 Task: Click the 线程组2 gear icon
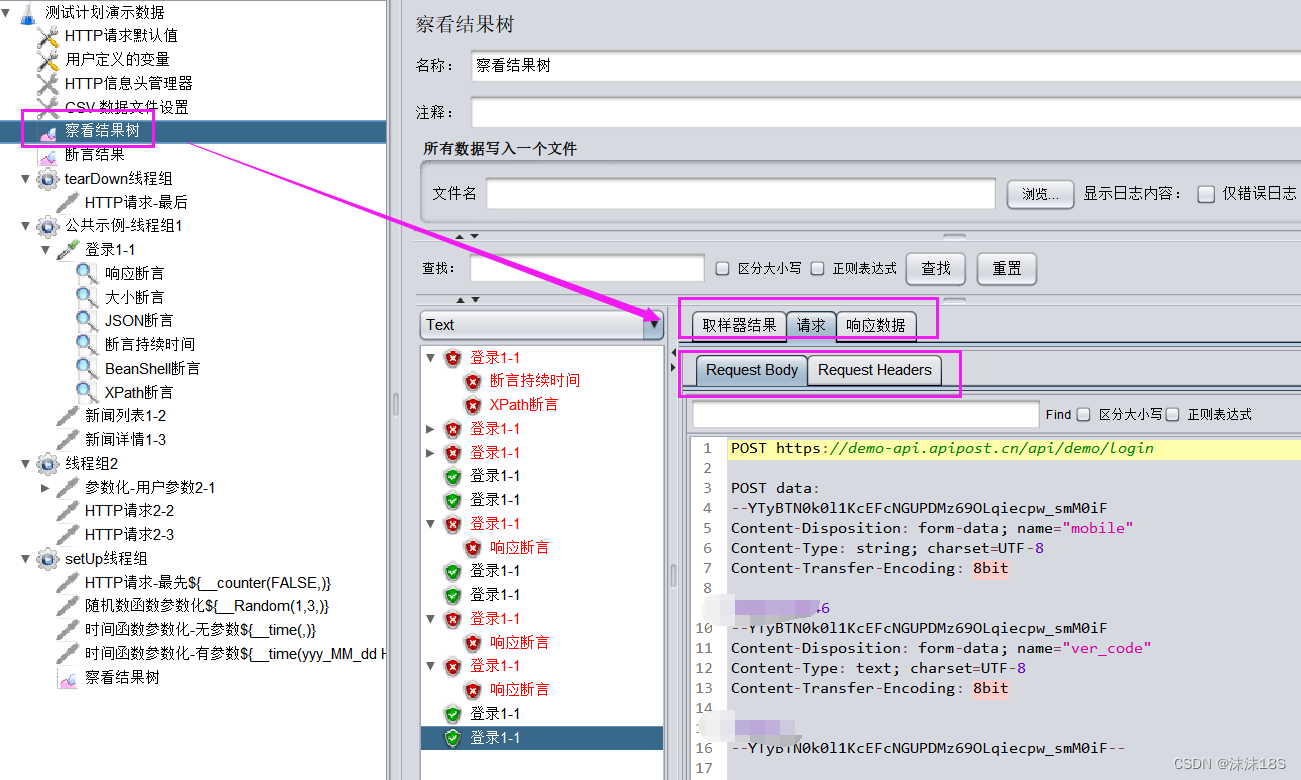(x=48, y=463)
